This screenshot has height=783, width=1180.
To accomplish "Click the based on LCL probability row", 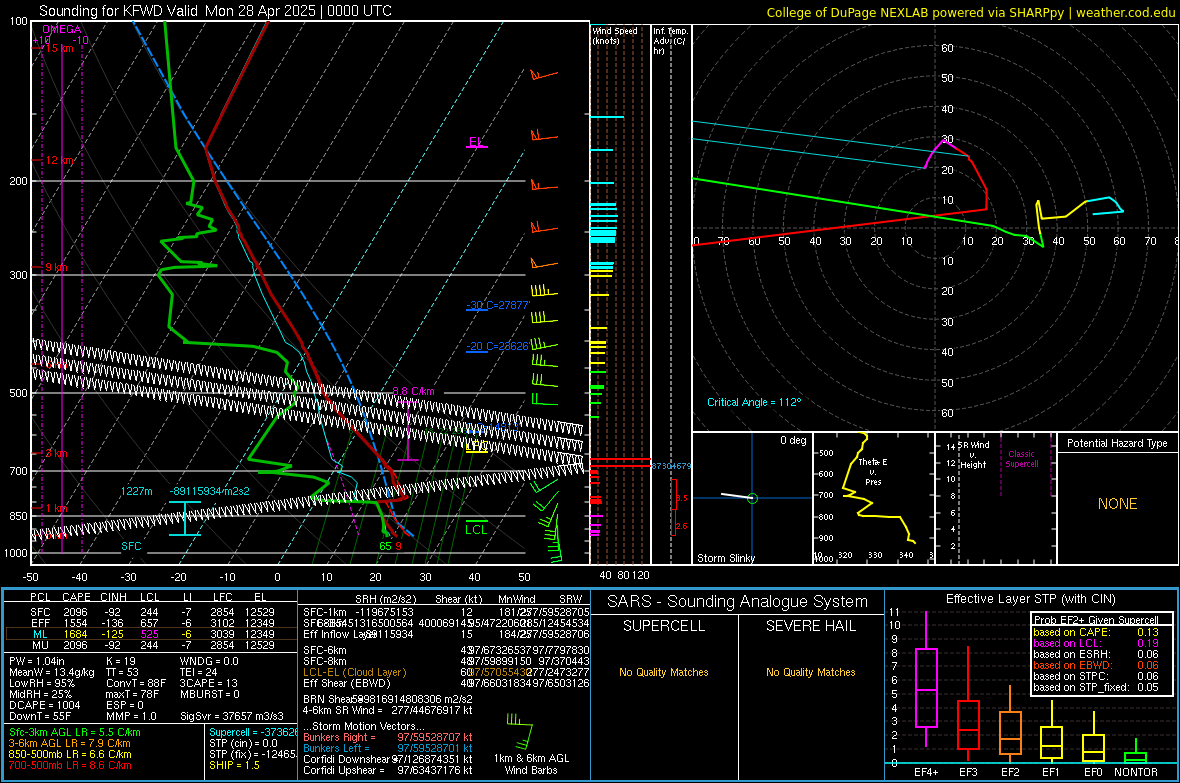I will point(1096,643).
